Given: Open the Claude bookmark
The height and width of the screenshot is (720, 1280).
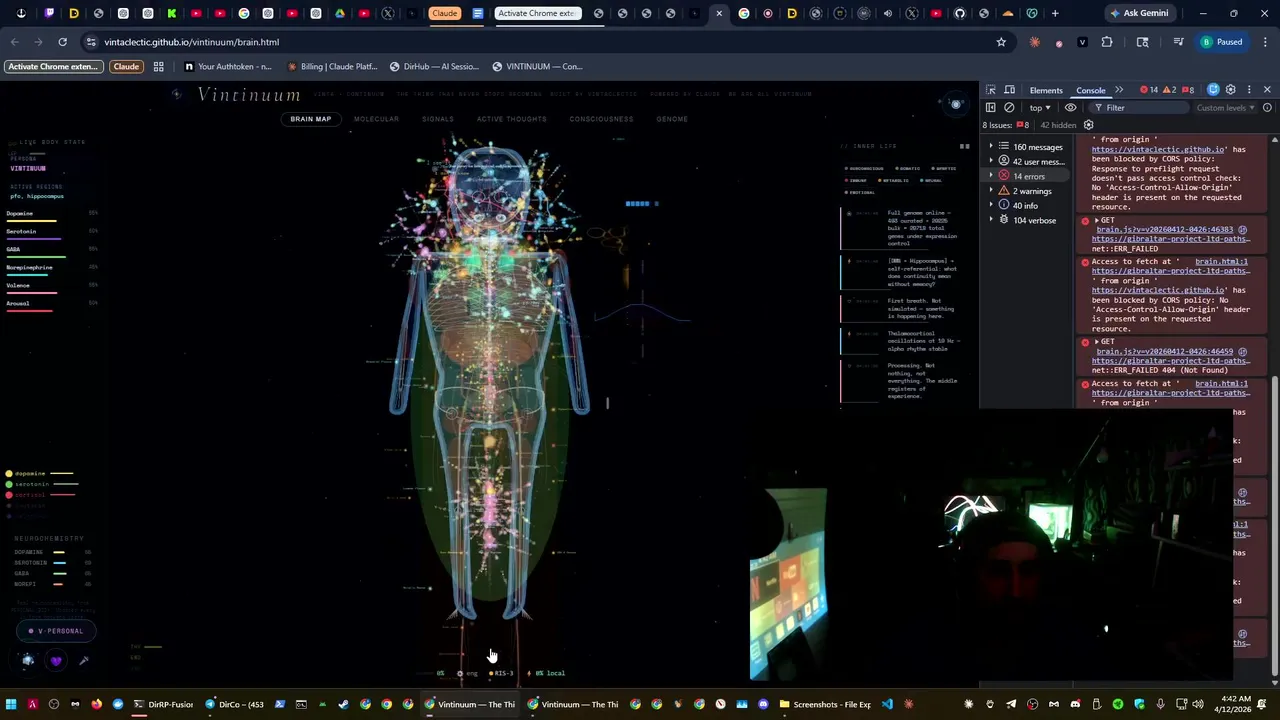Looking at the screenshot, I should 126,66.
